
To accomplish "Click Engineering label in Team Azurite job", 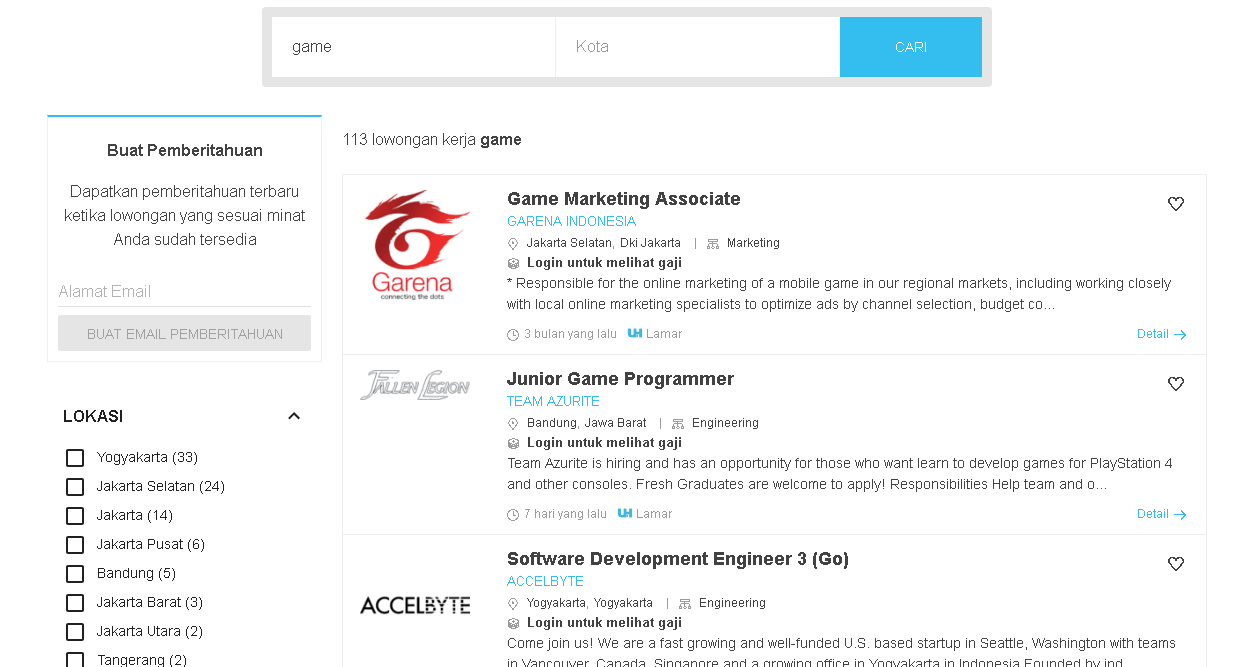I will [725, 423].
